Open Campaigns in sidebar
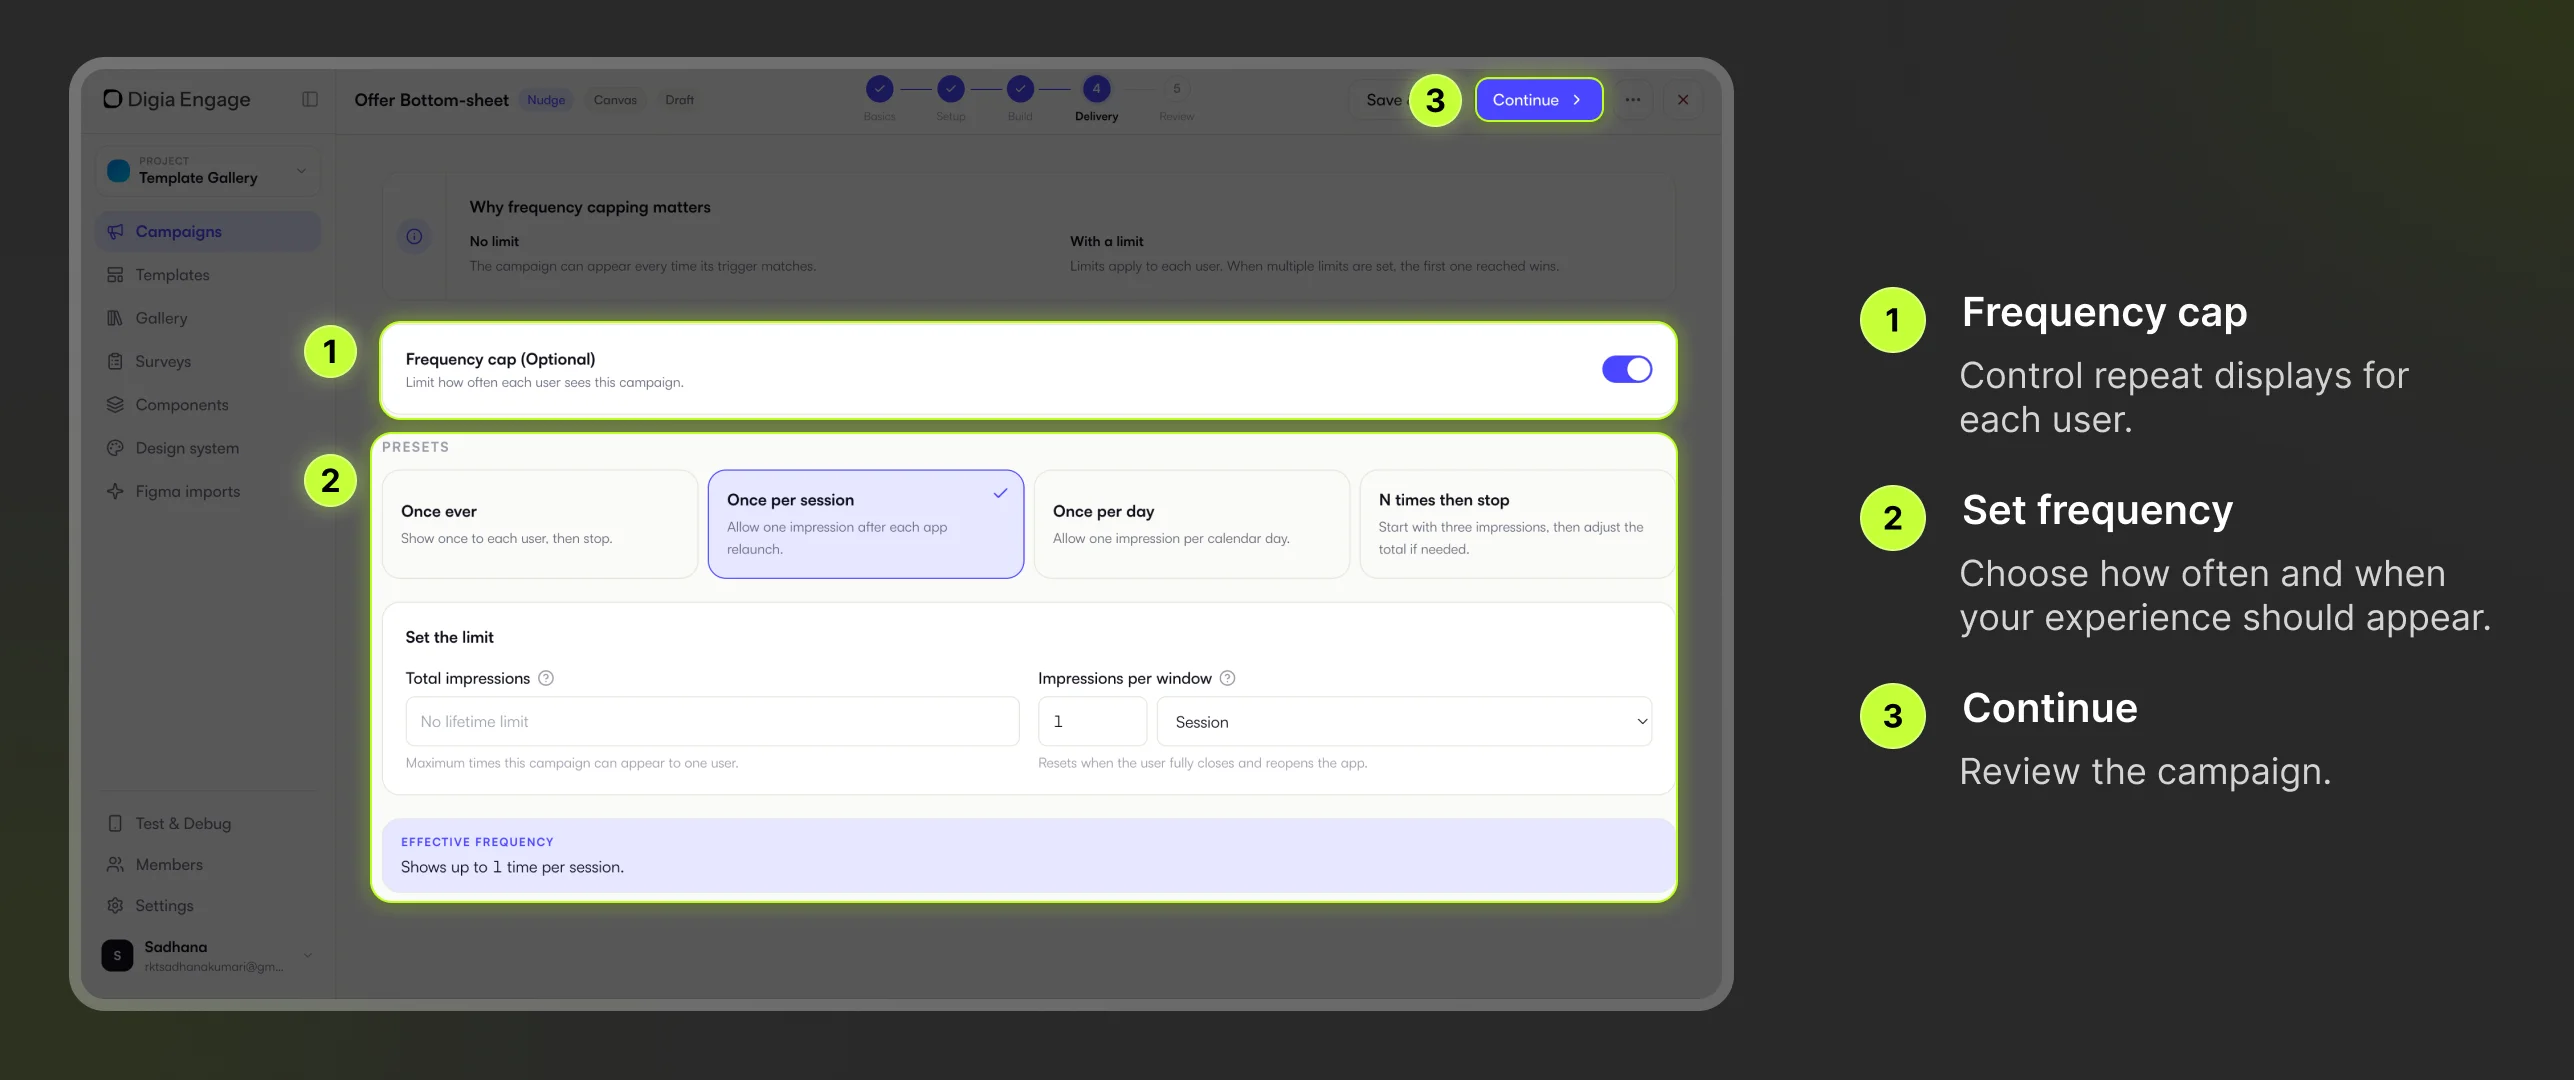 tap(208, 231)
